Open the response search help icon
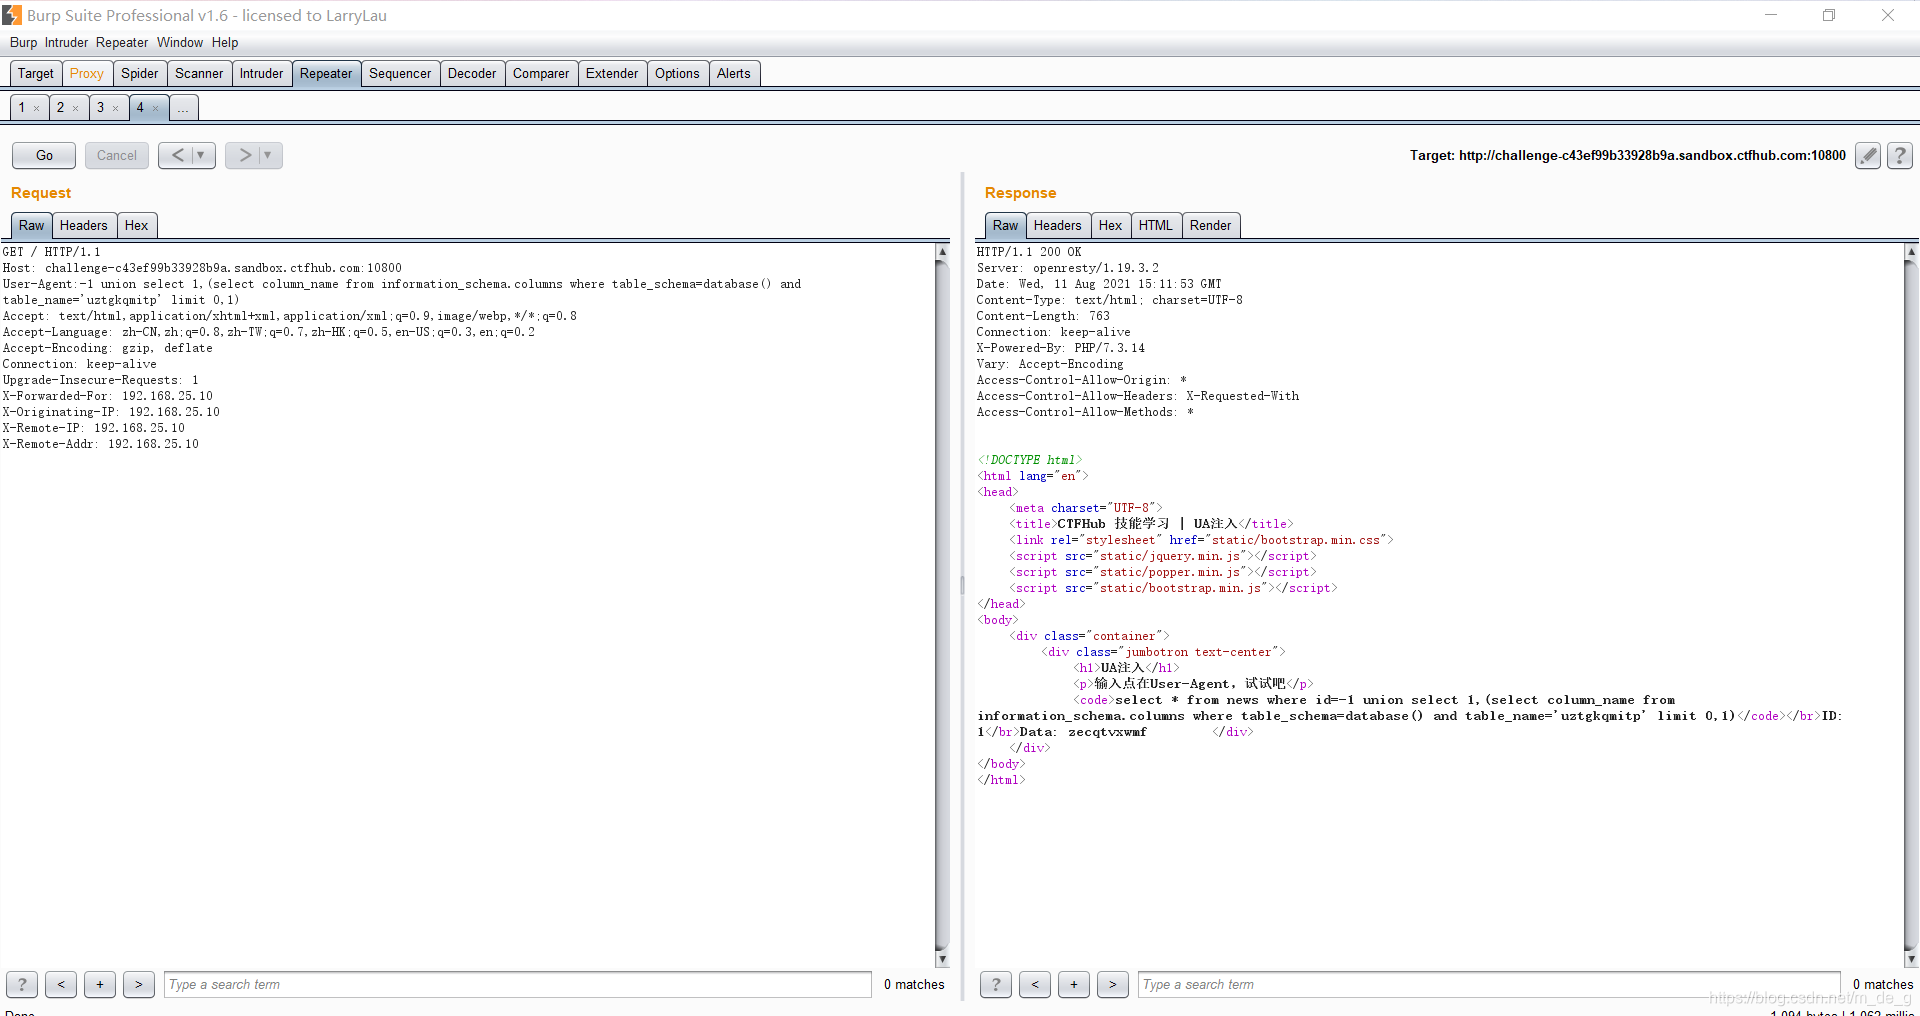1920x1016 pixels. coord(996,984)
